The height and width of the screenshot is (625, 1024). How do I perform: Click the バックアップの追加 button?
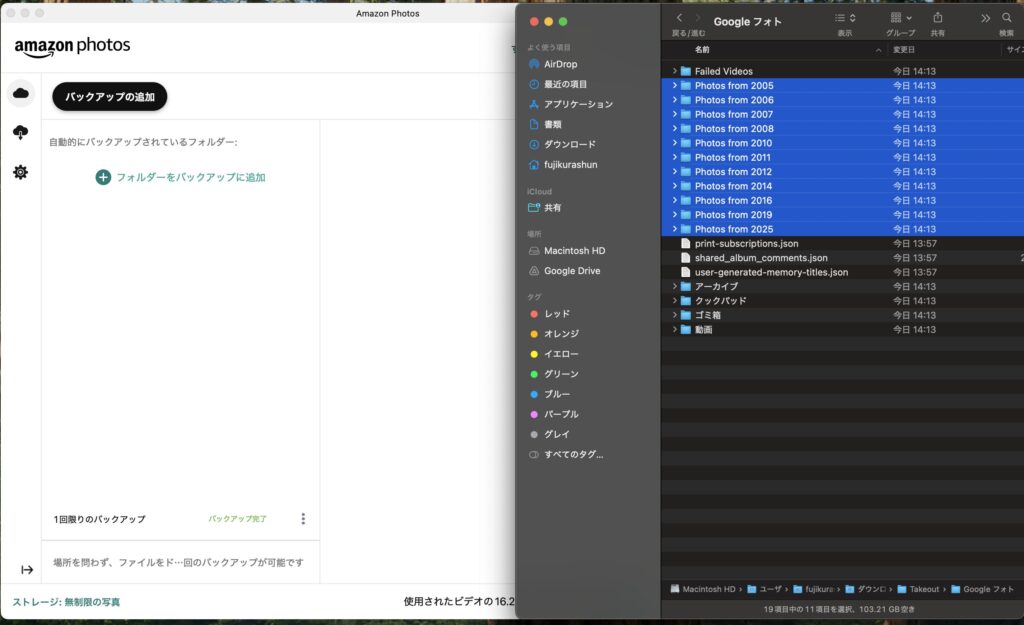click(110, 97)
